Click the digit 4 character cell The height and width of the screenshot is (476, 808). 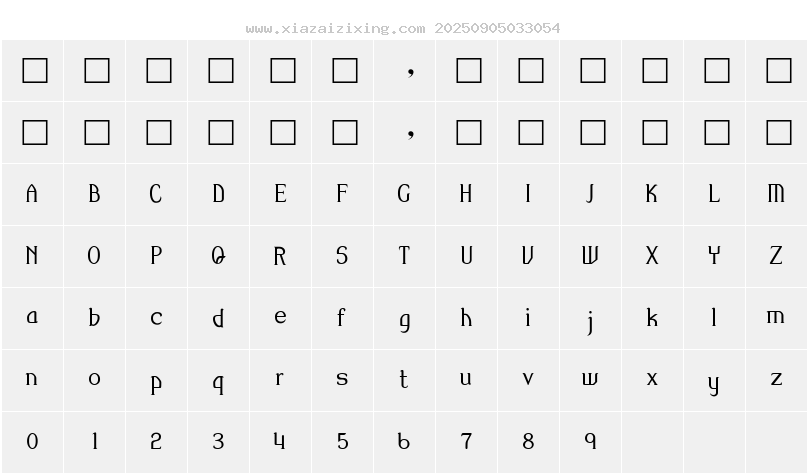tap(280, 442)
